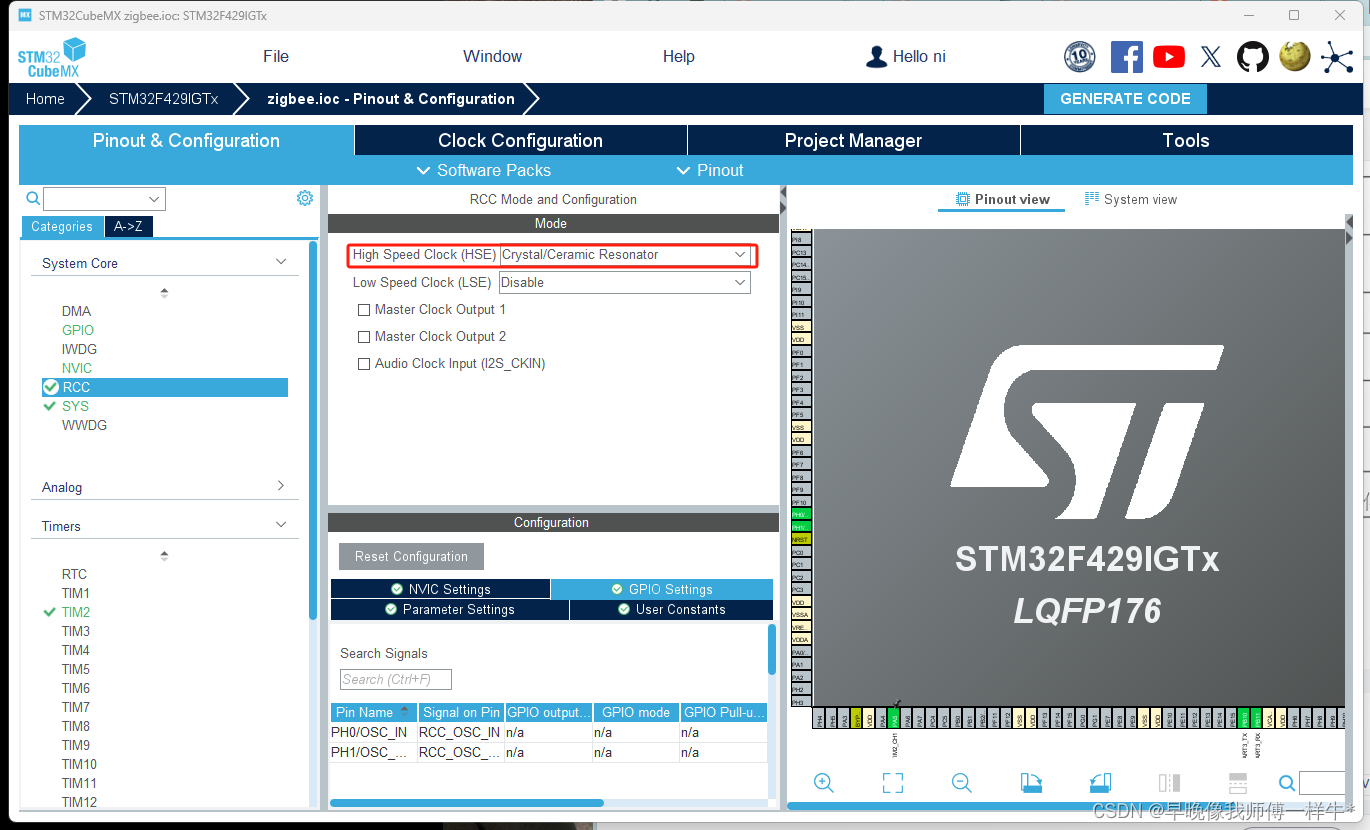Open the ST community network icon
This screenshot has height=830, width=1370.
[x=1337, y=57]
